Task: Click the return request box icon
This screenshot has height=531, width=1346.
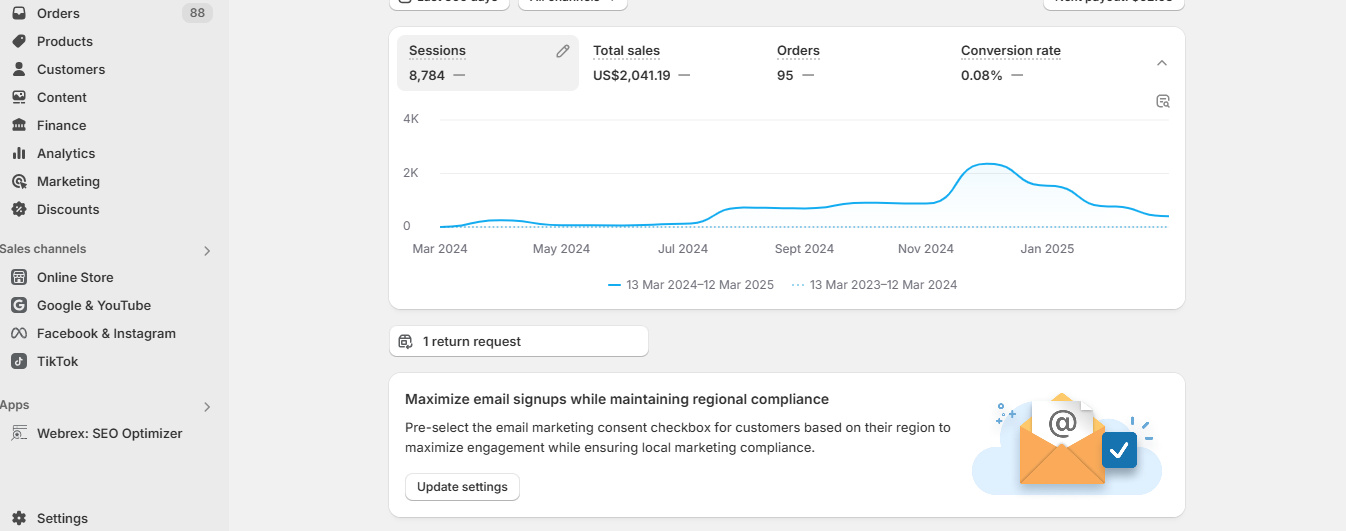Action: pyautogui.click(x=405, y=341)
